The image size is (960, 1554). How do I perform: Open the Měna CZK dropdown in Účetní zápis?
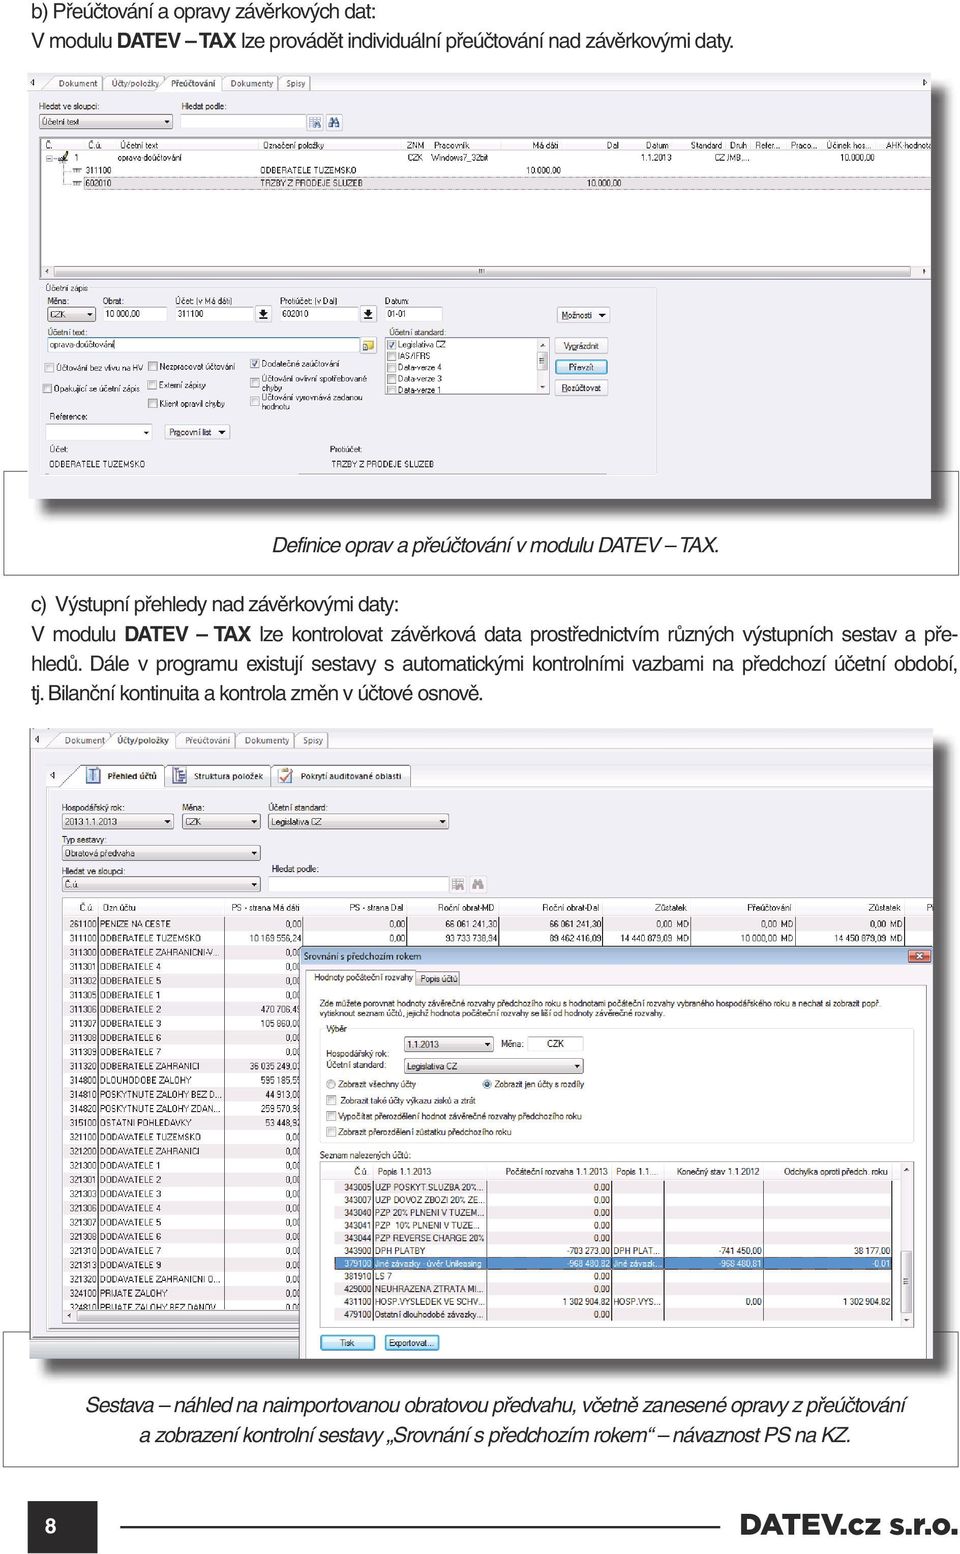[x=72, y=314]
